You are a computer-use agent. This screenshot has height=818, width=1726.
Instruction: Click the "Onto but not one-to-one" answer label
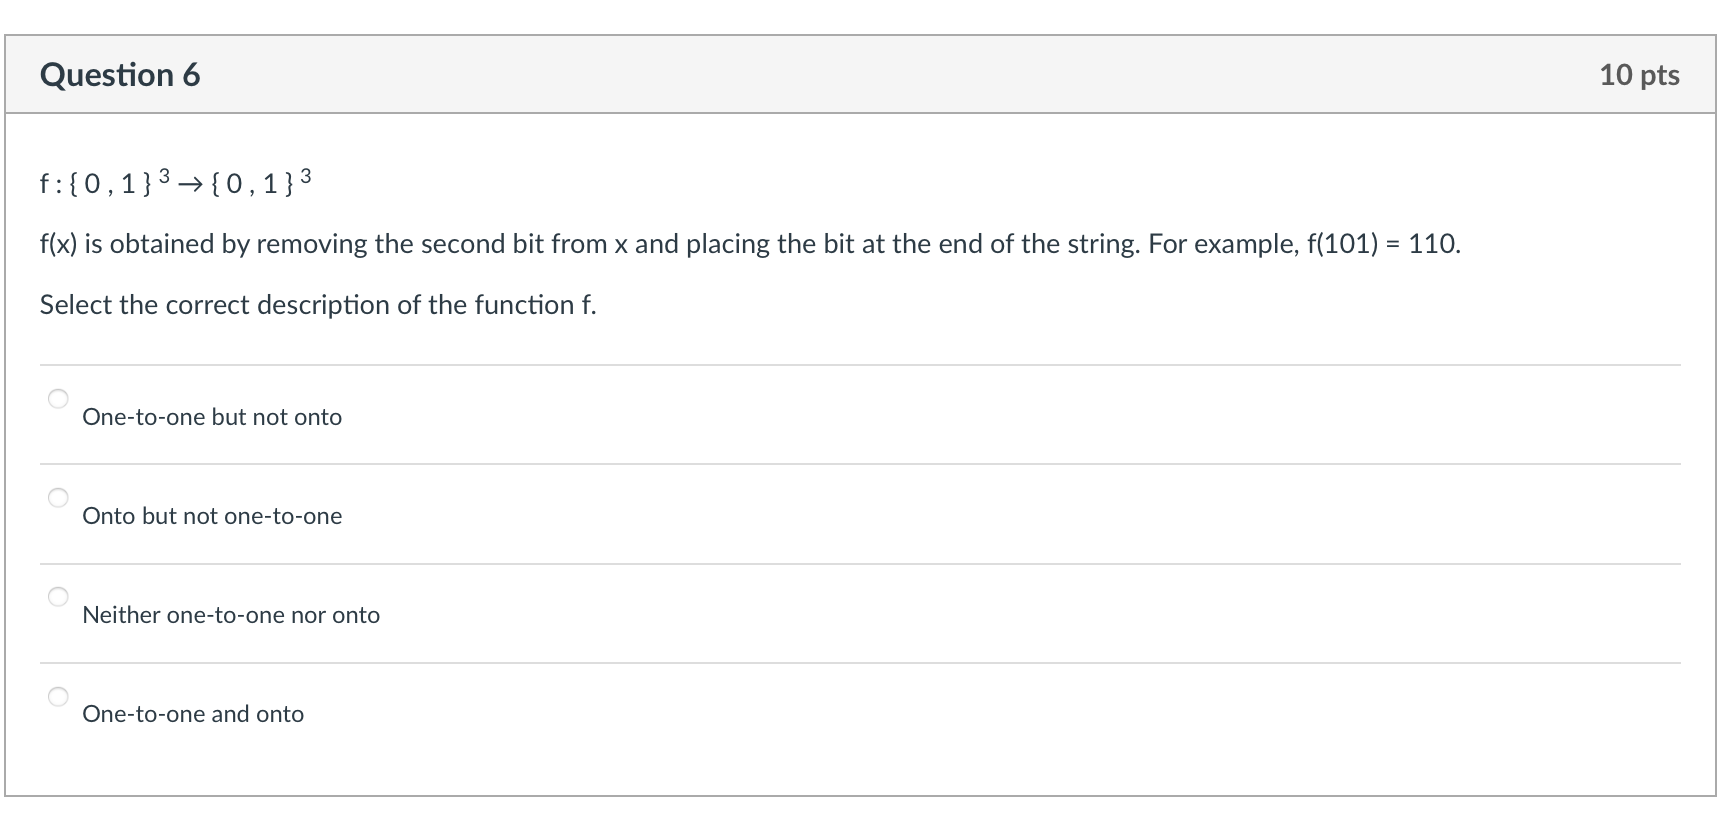click(x=212, y=516)
